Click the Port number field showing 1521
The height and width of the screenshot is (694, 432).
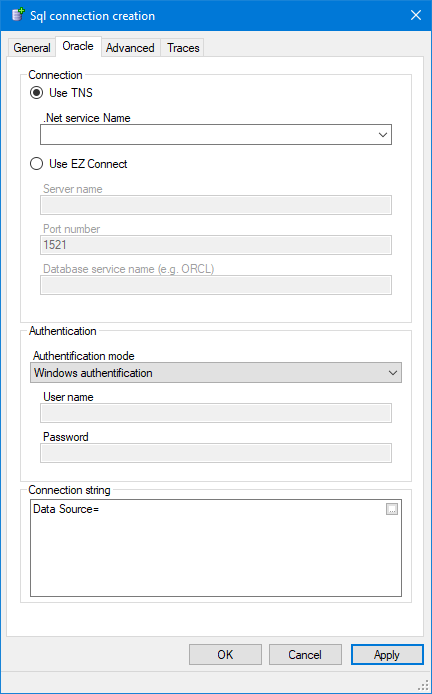216,245
